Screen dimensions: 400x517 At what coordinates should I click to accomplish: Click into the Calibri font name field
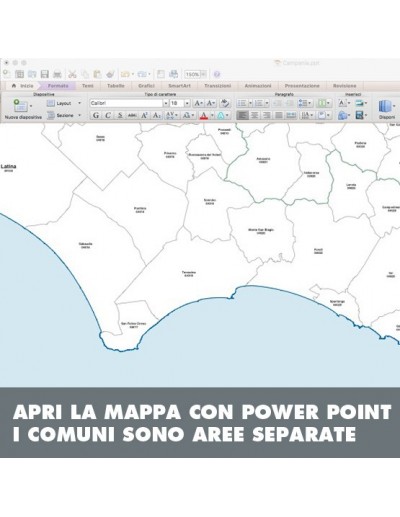tap(126, 103)
